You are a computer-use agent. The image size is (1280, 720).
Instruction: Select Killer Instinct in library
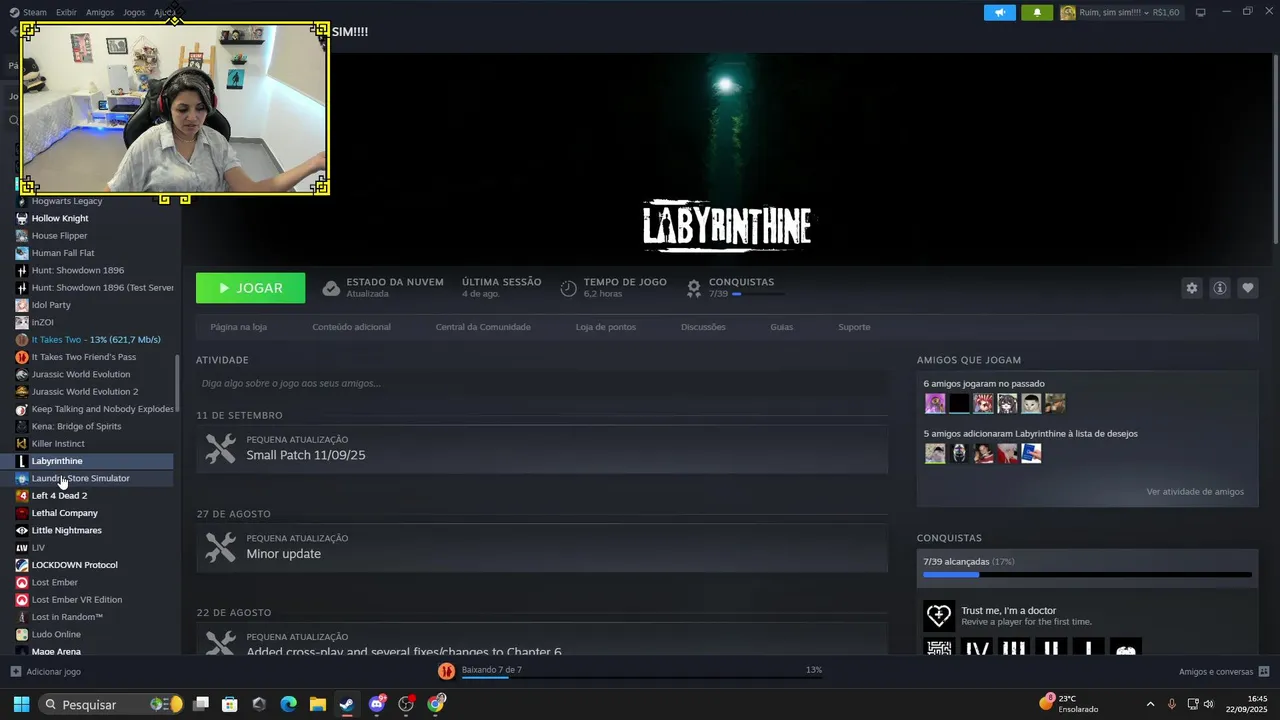pyautogui.click(x=95, y=444)
